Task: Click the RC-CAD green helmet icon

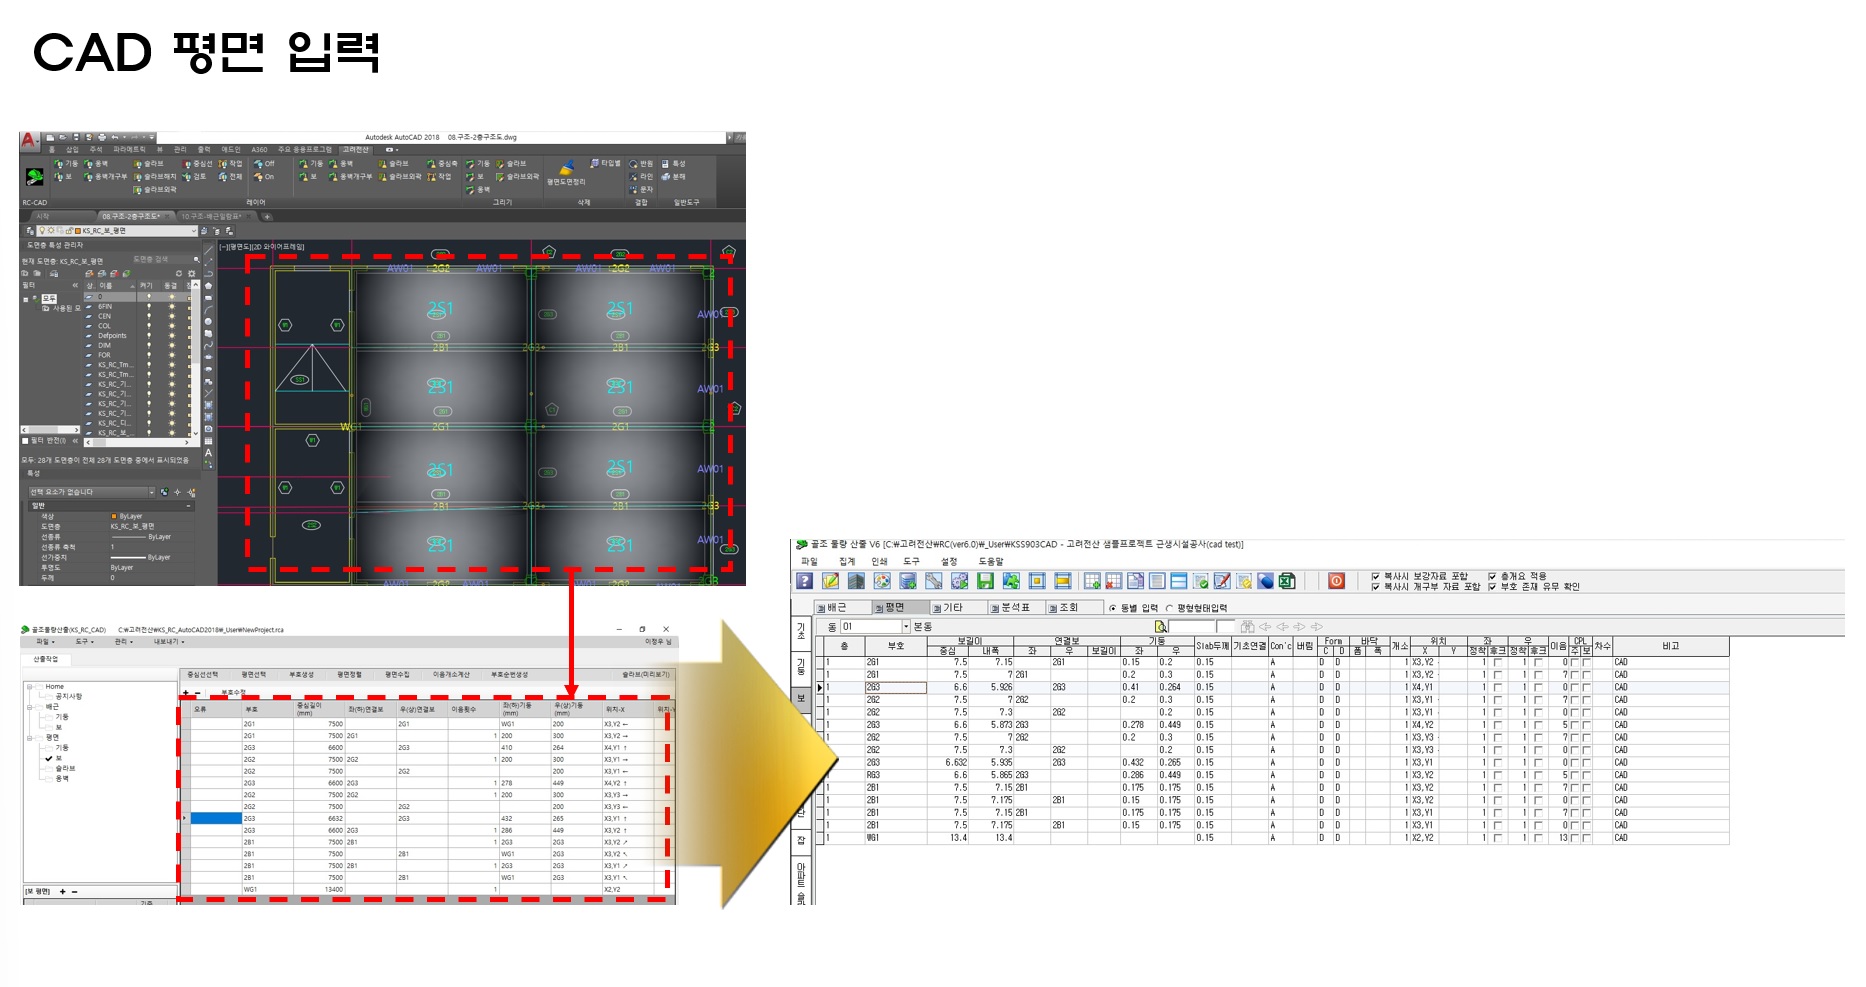Action: 35,177
